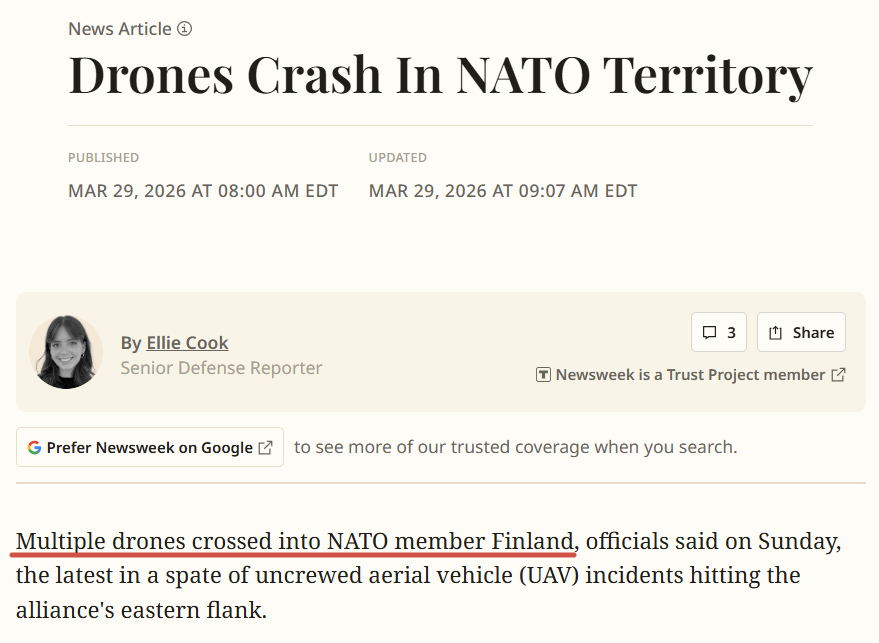Click the News Article label
Image resolution: width=879 pixels, height=643 pixels.
pyautogui.click(x=119, y=29)
